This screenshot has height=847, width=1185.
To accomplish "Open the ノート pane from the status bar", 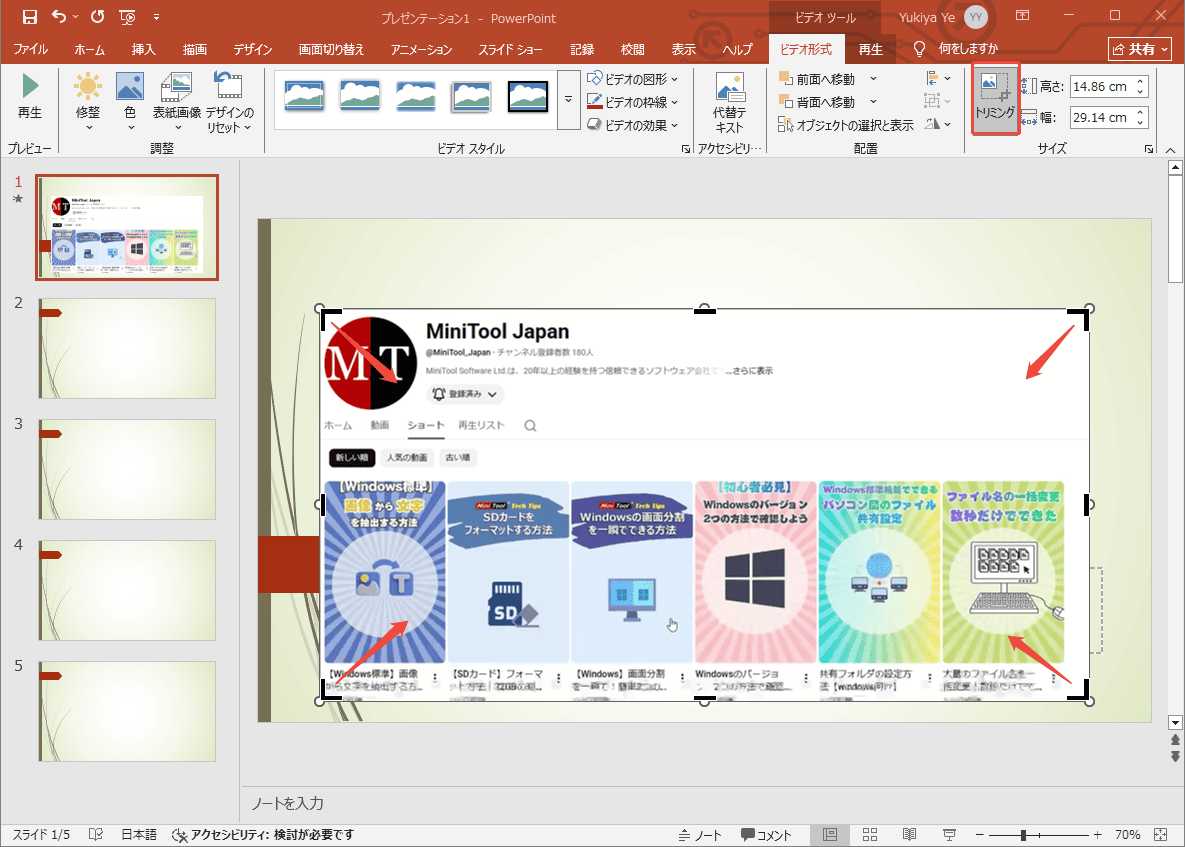I will pyautogui.click(x=700, y=834).
